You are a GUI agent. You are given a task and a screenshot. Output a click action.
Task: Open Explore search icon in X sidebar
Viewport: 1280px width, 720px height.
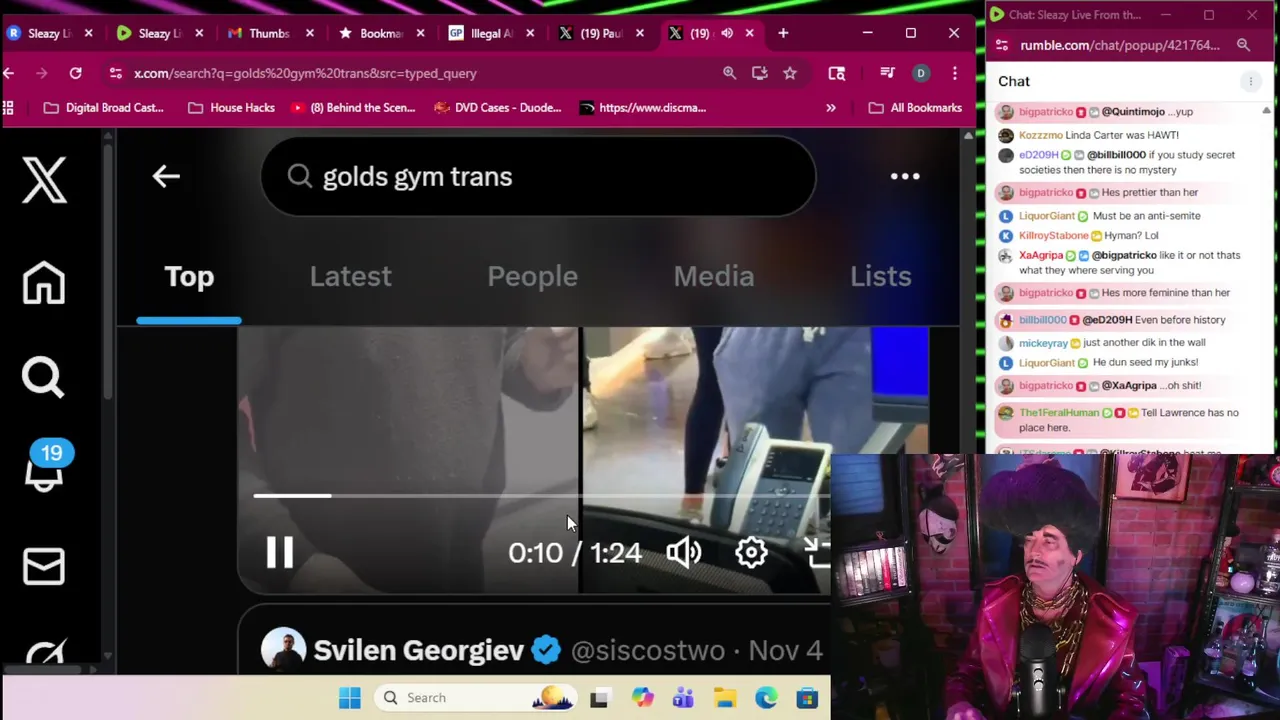[x=43, y=377]
